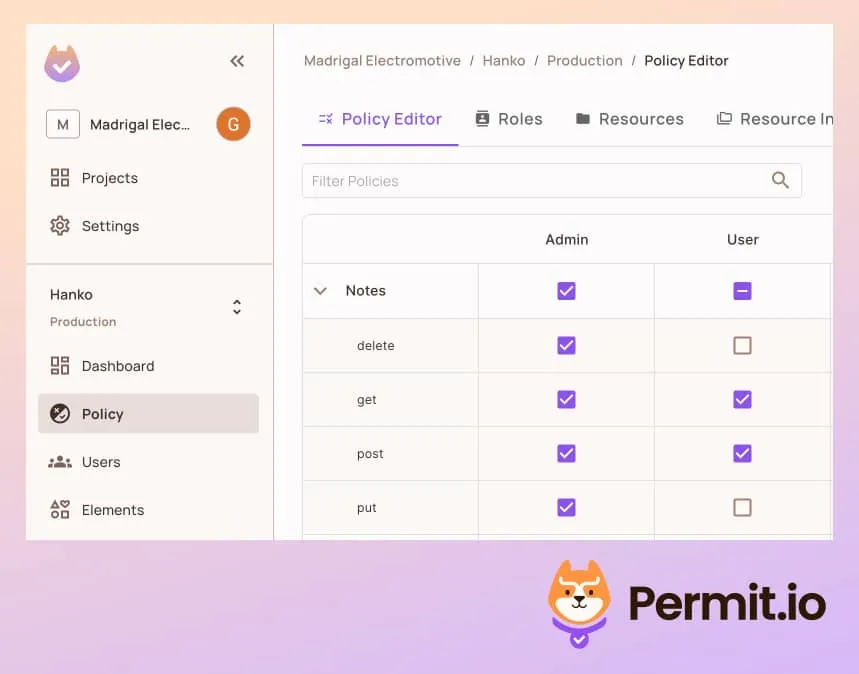The image size is (859, 674).
Task: Select the Dashboard icon
Action: point(61,366)
